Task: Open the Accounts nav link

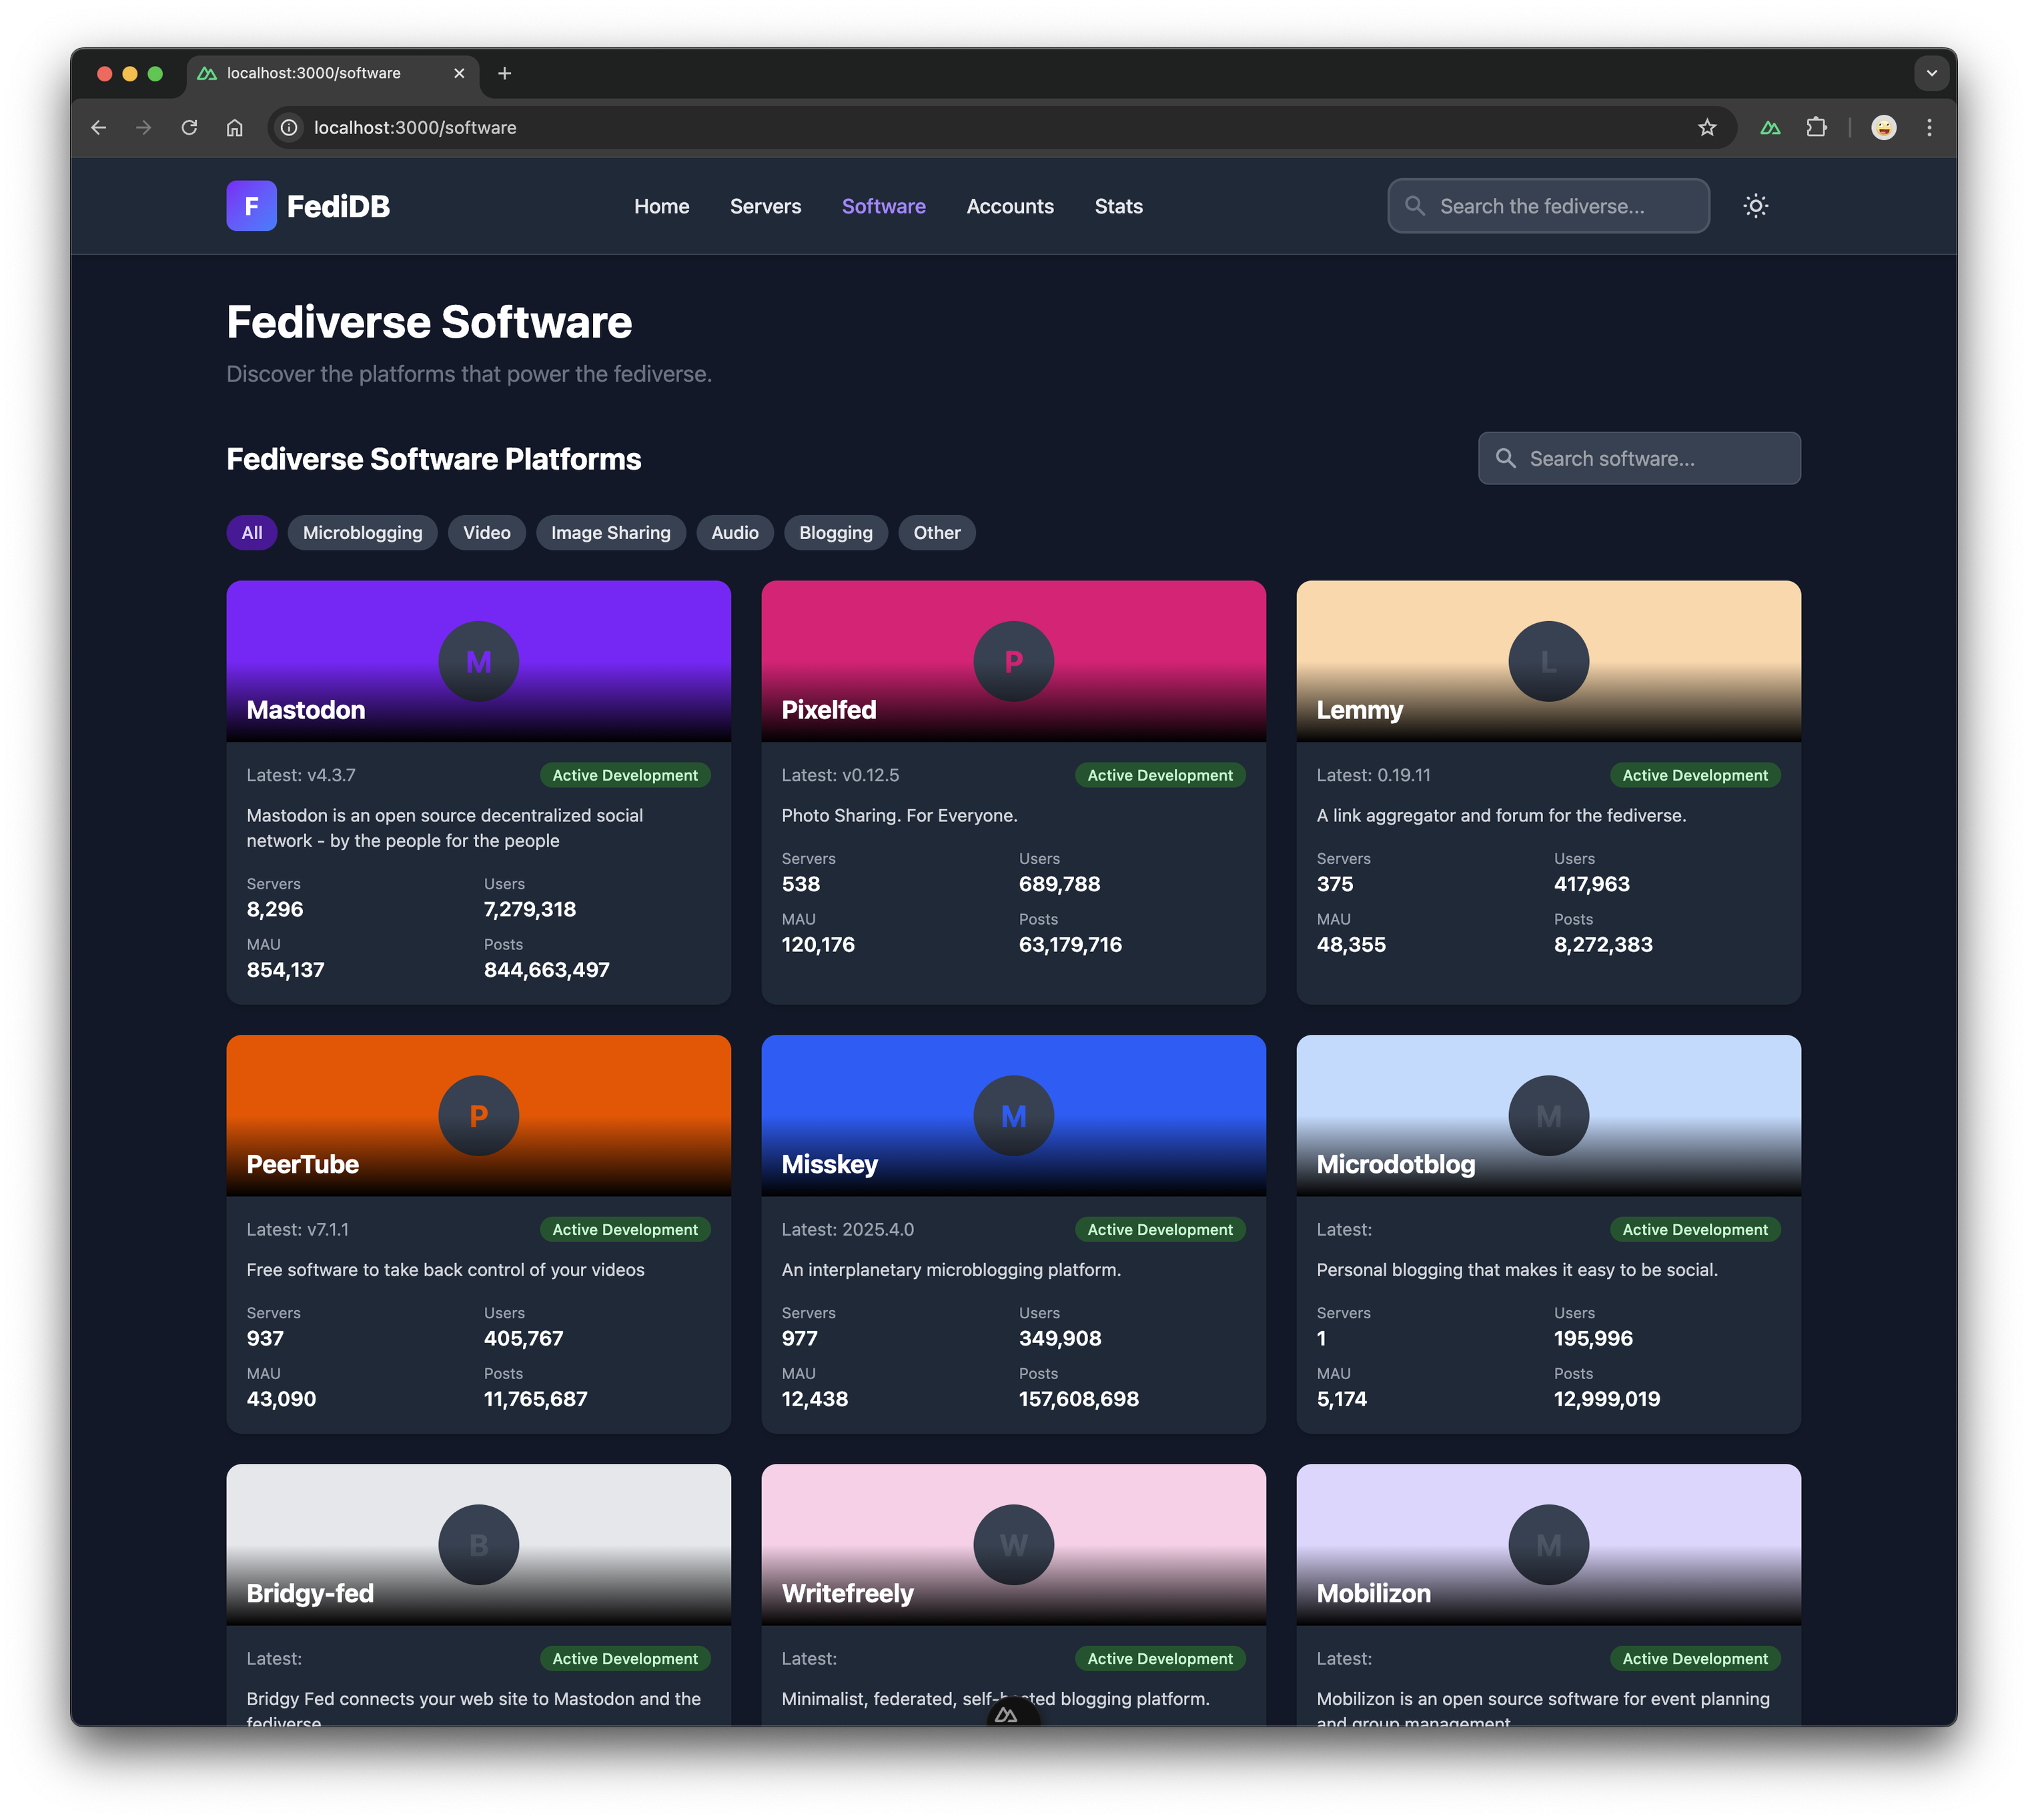Action: pos(1010,206)
